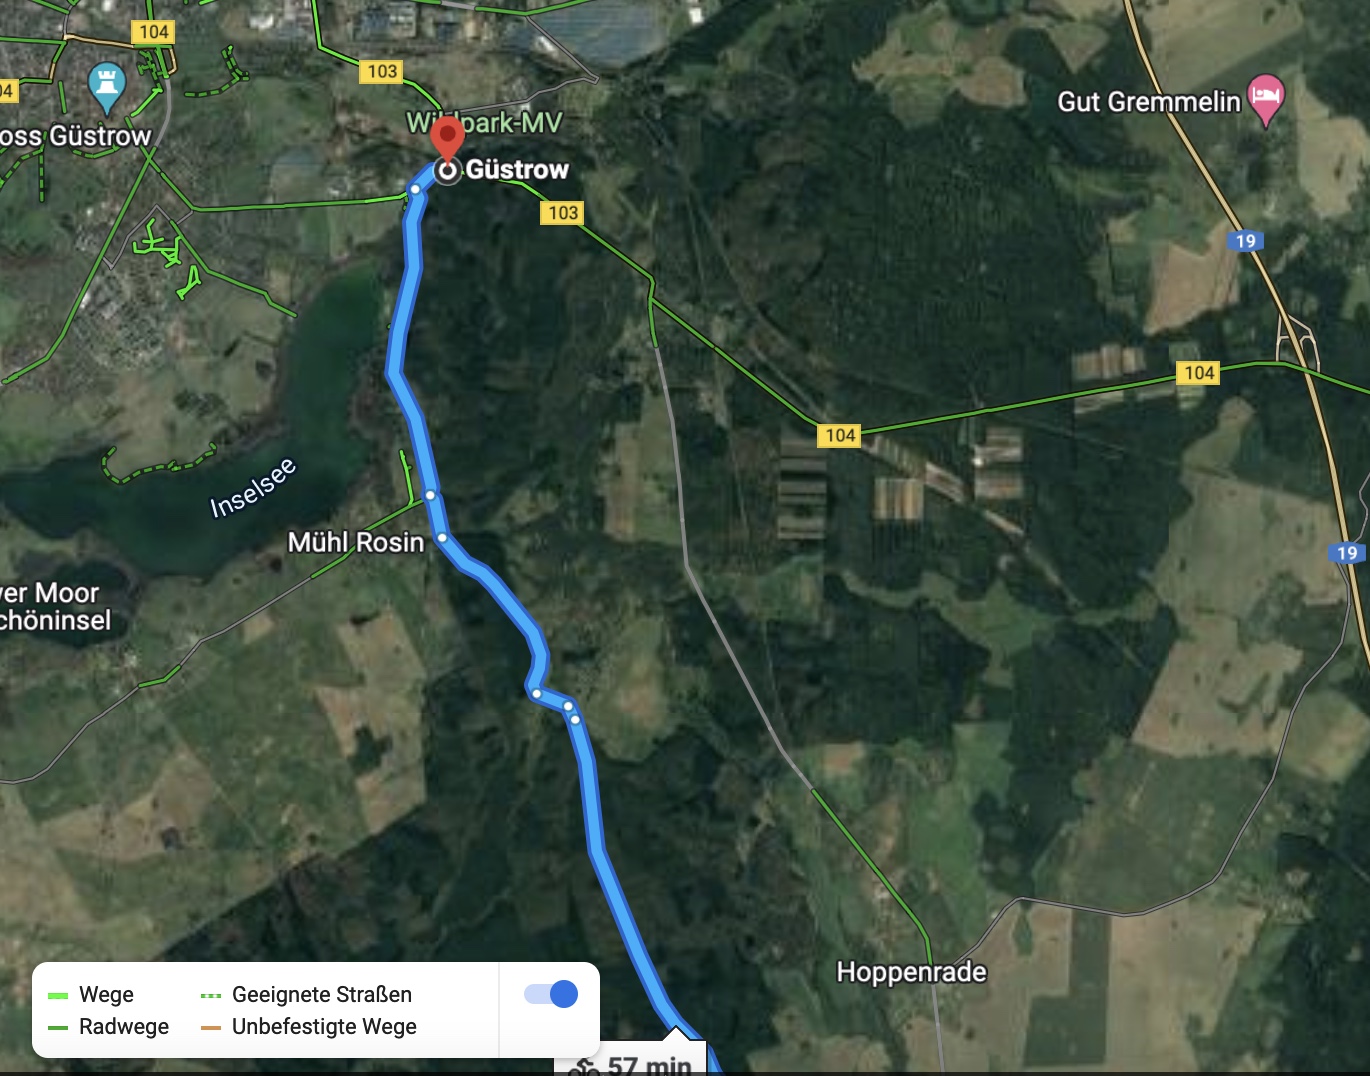Click the route waypoint dot near Mühl Rosin

click(x=442, y=538)
